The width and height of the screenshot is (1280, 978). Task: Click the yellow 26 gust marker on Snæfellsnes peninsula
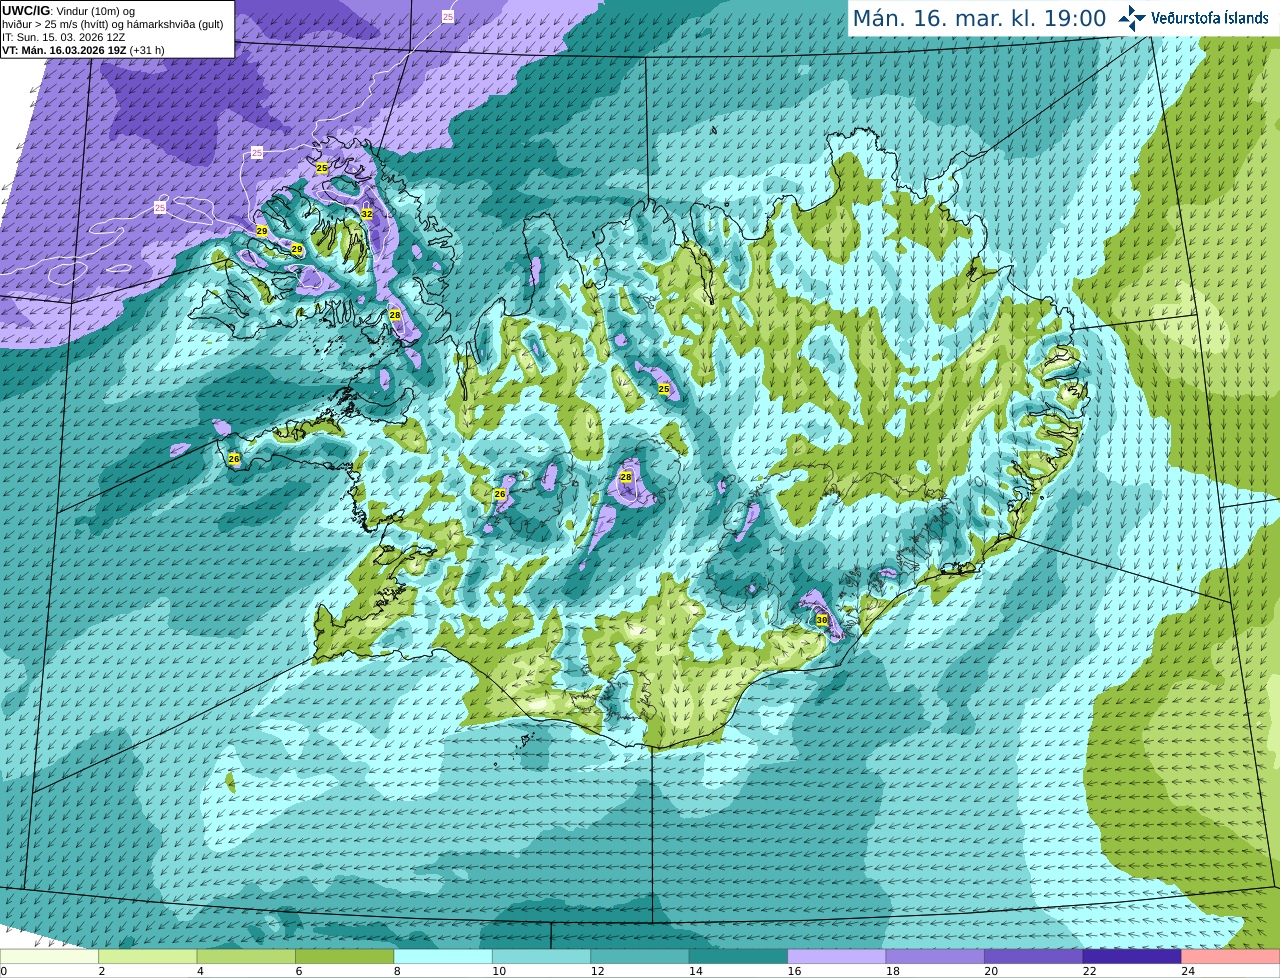pos(234,459)
